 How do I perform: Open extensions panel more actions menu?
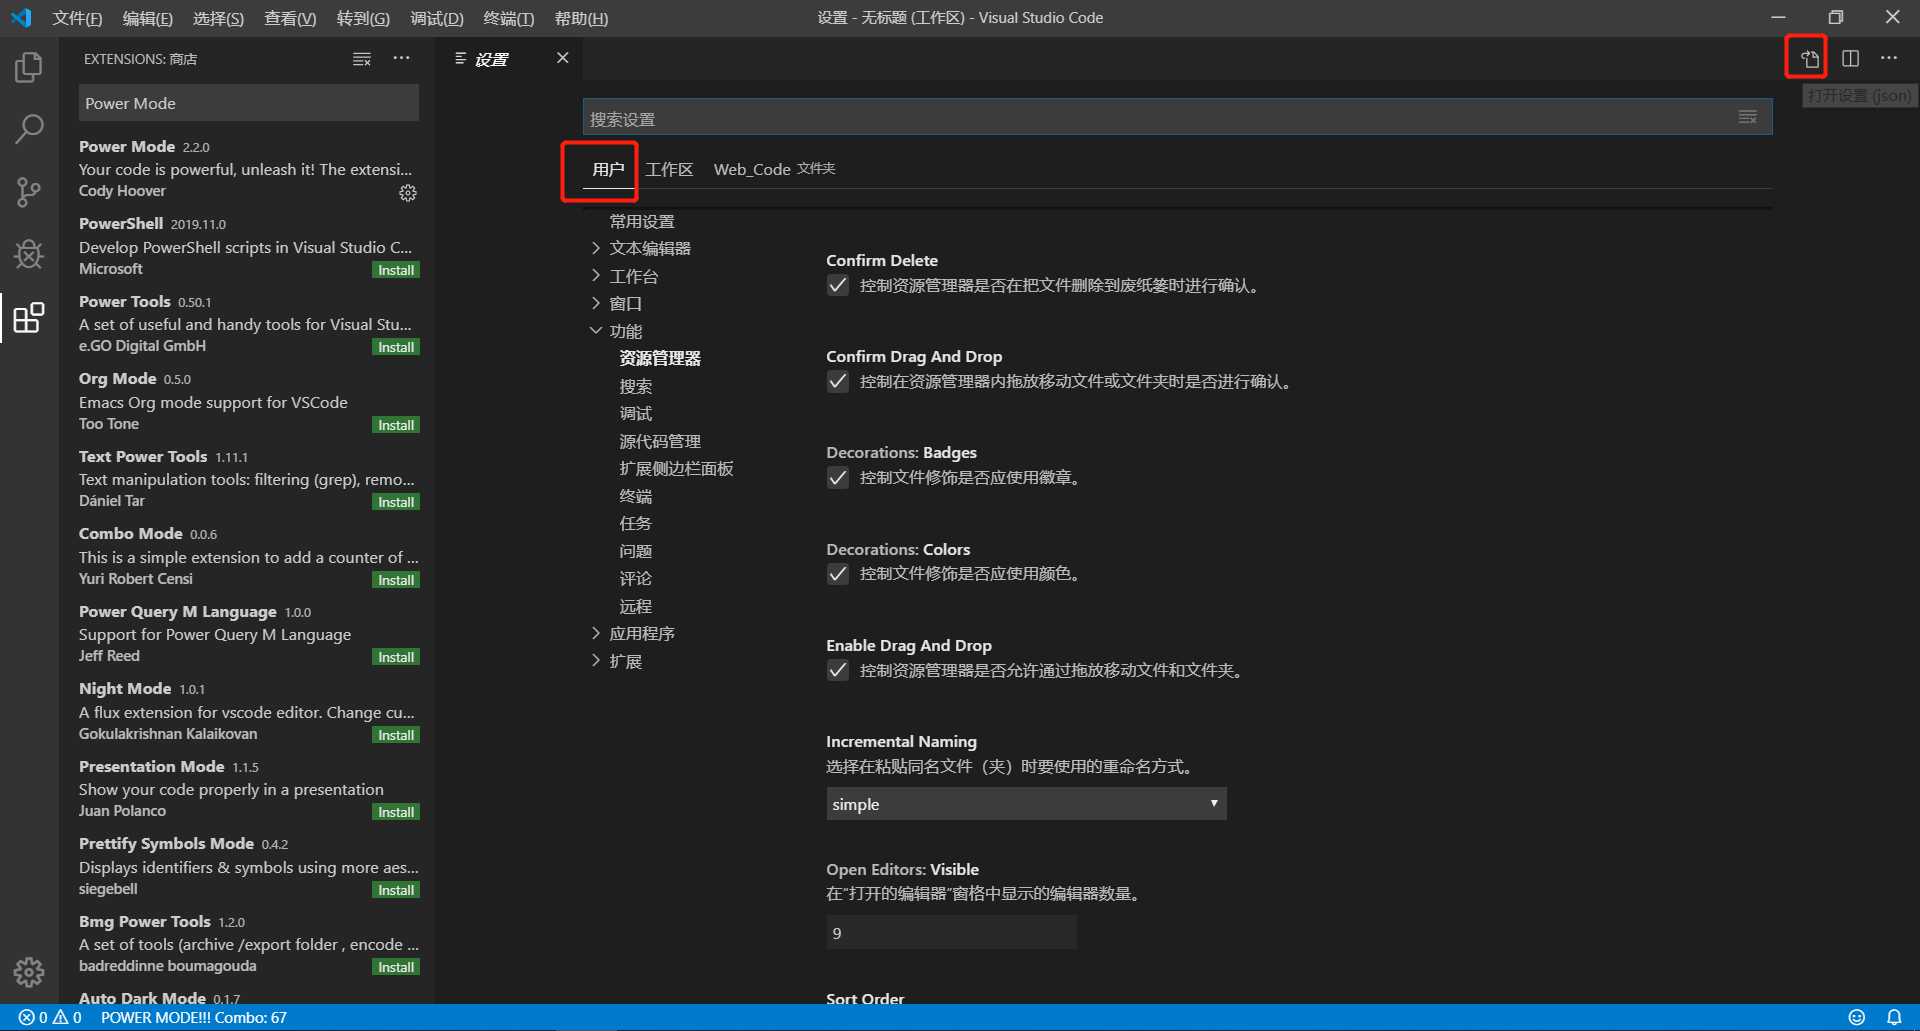click(x=401, y=59)
